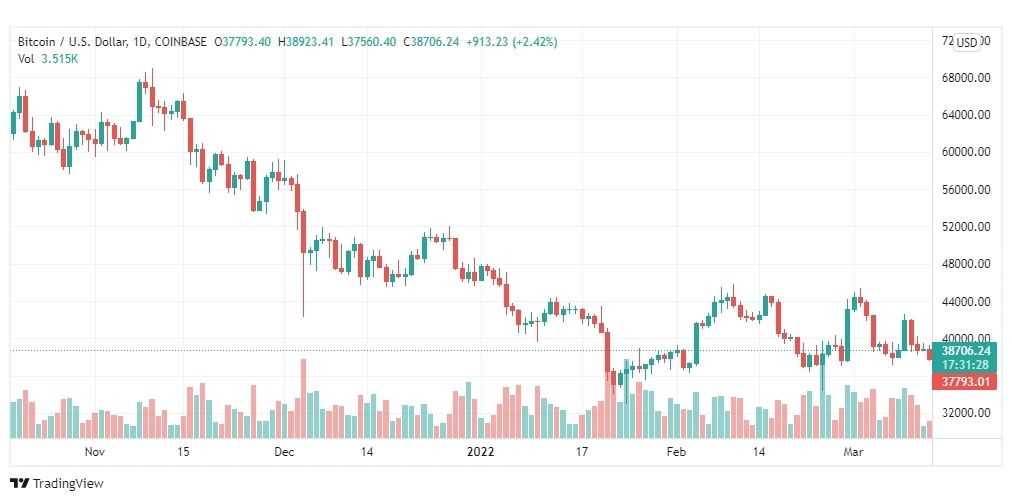Click the Vol 3.515K indicator label
Screen dimensions: 1012x501
pos(46,59)
